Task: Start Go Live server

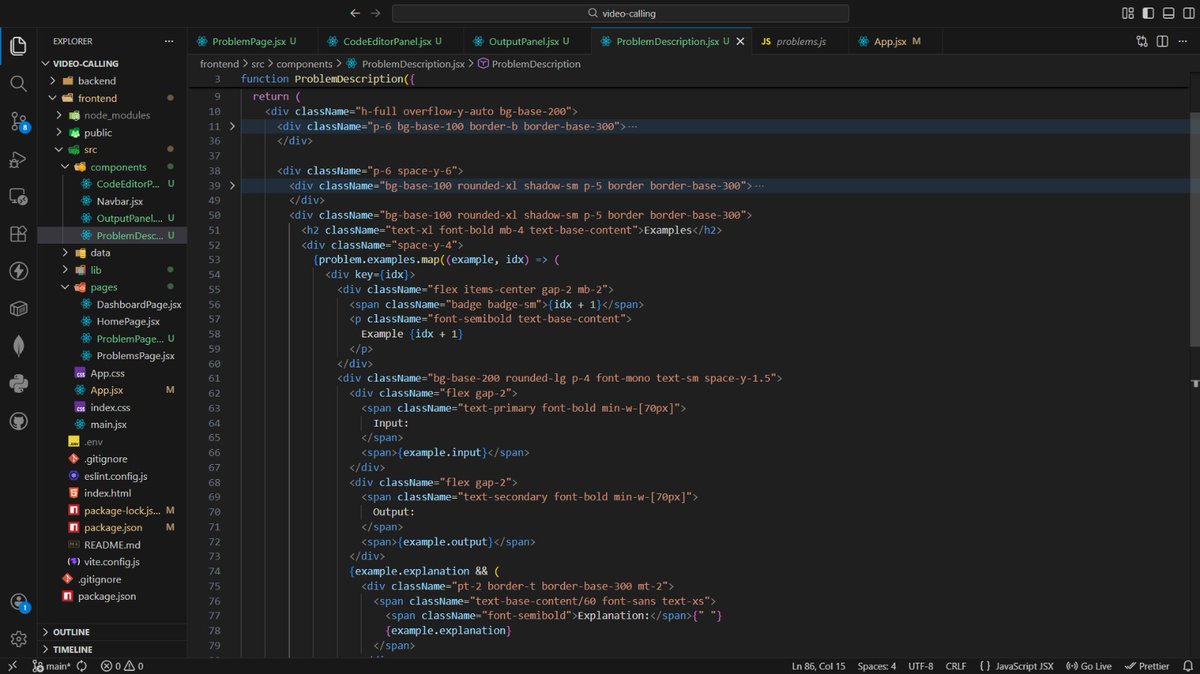Action: coord(1088,666)
